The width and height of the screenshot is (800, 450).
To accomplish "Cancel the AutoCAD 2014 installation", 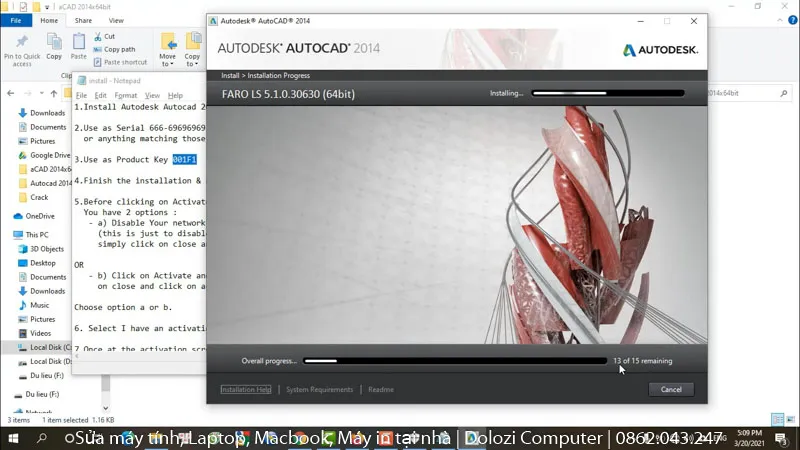I will [671, 389].
